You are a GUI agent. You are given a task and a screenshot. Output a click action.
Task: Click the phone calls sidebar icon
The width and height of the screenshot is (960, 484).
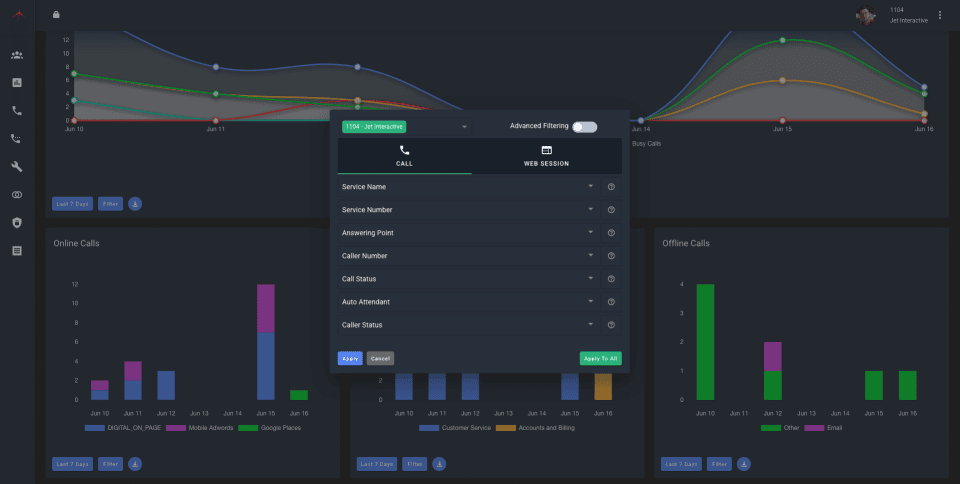[x=17, y=111]
